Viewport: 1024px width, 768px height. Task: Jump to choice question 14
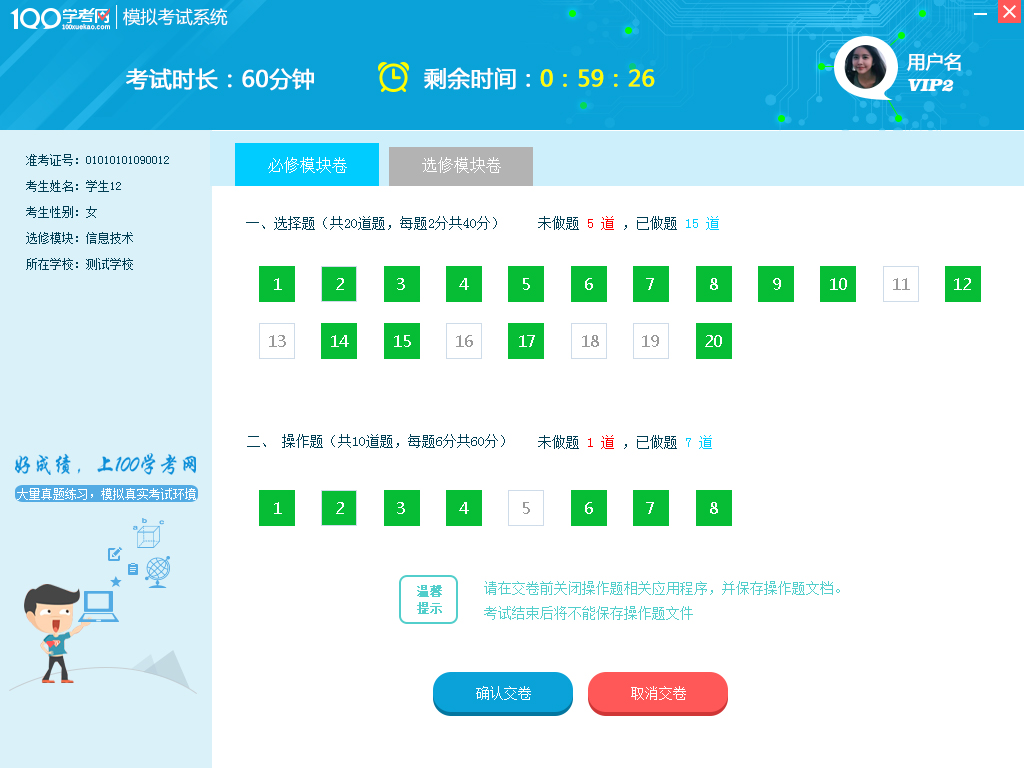339,341
